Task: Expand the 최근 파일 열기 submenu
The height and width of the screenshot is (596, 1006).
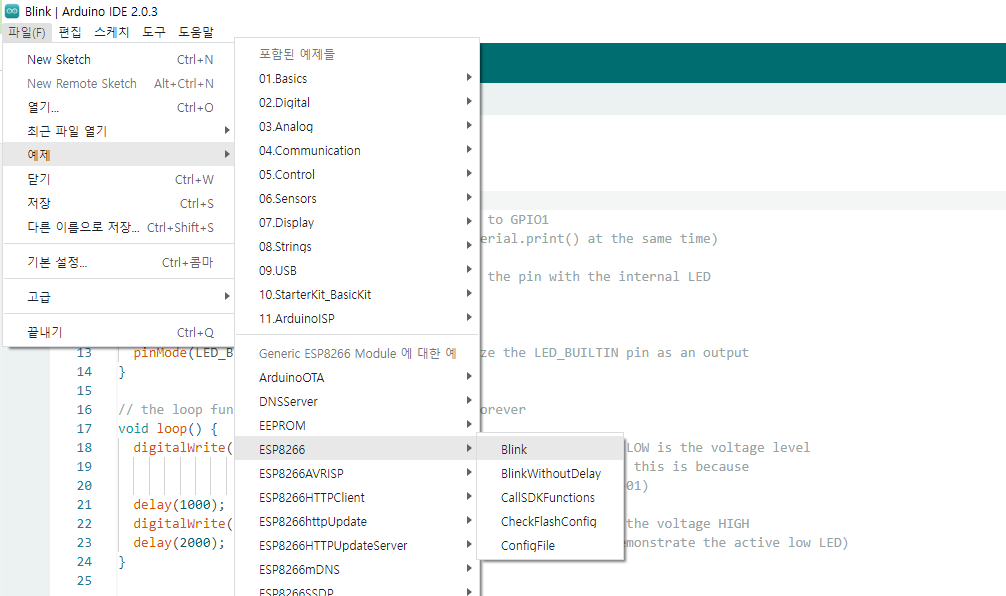Action: [119, 131]
